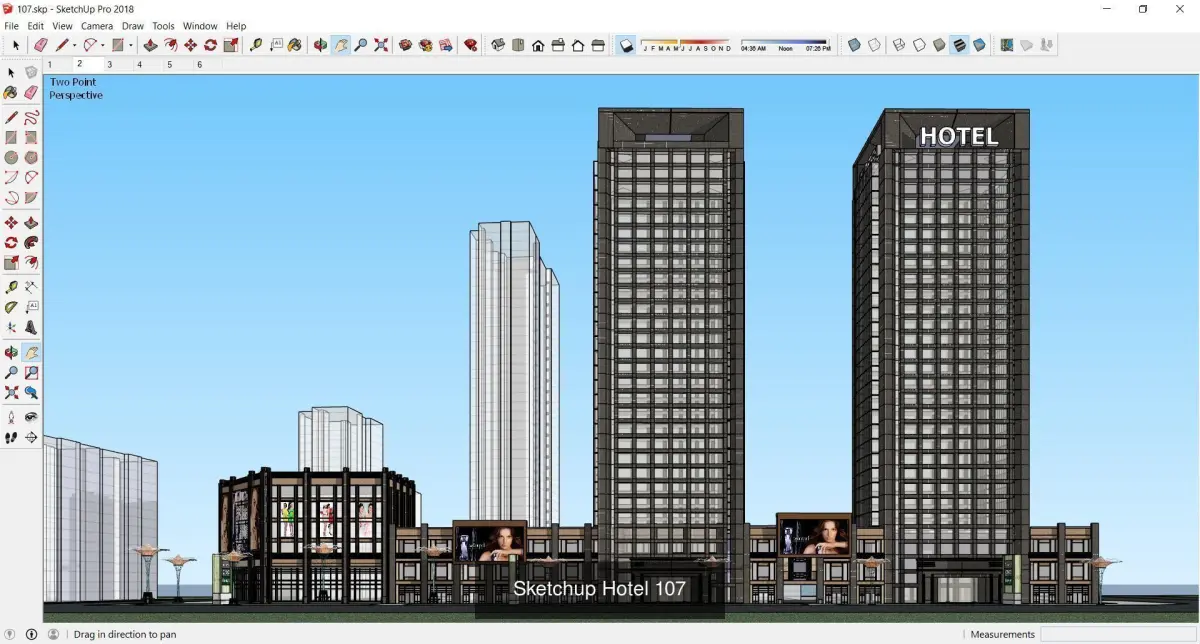The image size is (1200, 644).
Task: Switch to Top standard view
Action: (x=518, y=45)
